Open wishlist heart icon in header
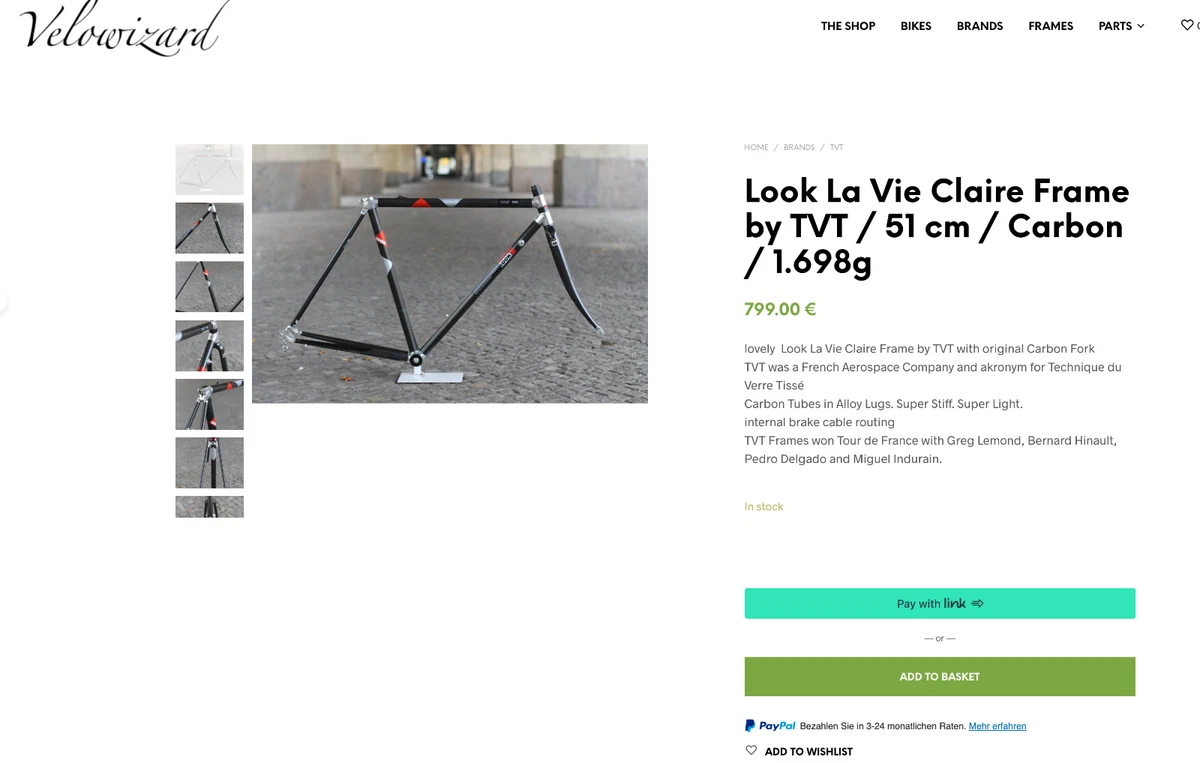The image size is (1200, 763). (x=1187, y=25)
